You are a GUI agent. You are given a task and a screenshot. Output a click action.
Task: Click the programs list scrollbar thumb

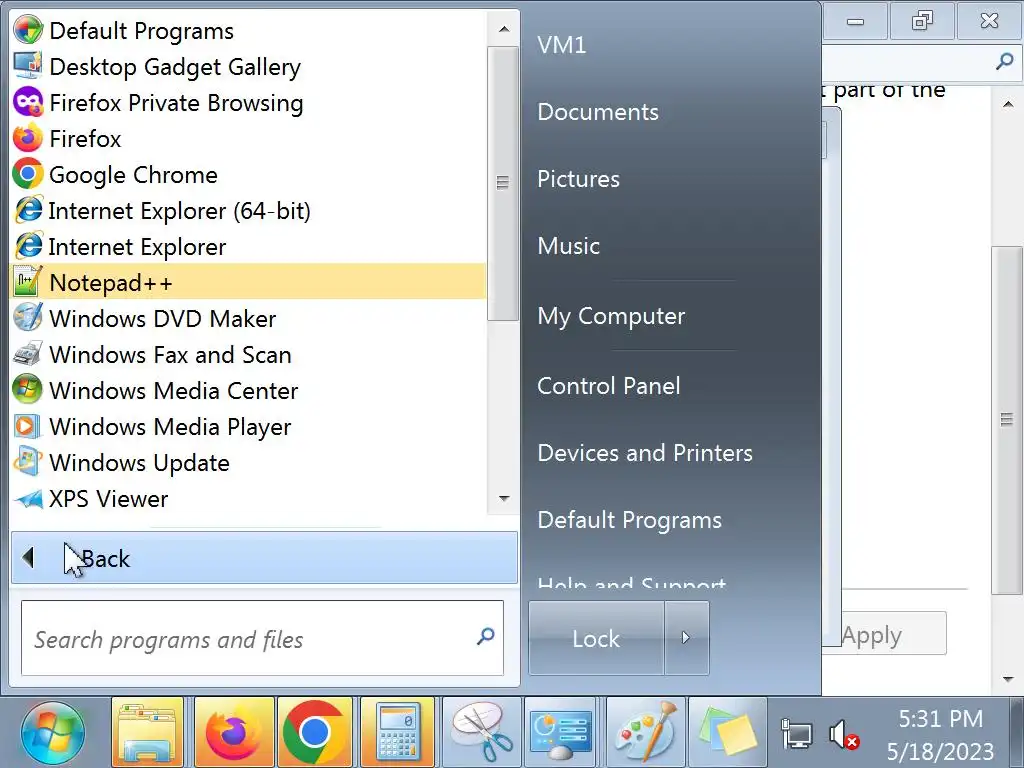point(503,183)
